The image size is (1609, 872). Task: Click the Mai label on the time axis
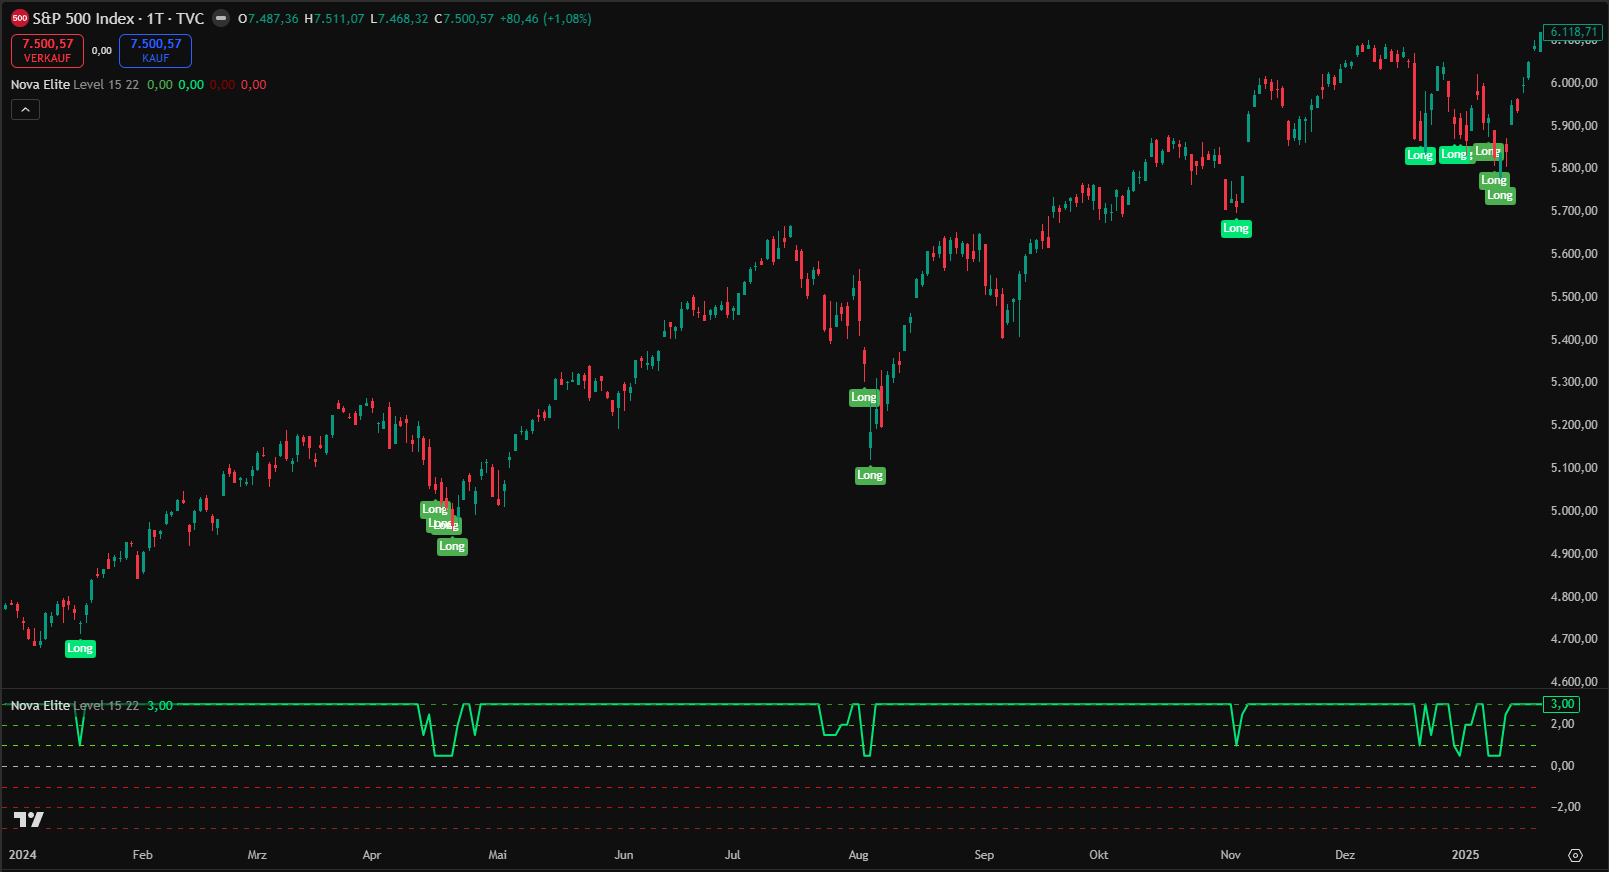pyautogui.click(x=497, y=855)
